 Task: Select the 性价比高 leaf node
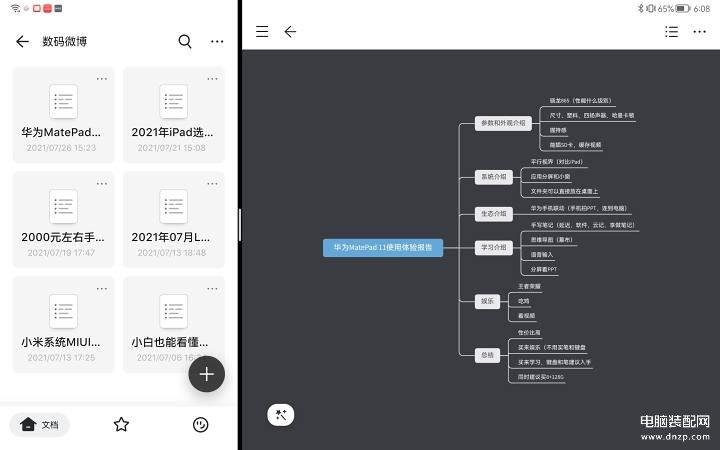pyautogui.click(x=529, y=332)
